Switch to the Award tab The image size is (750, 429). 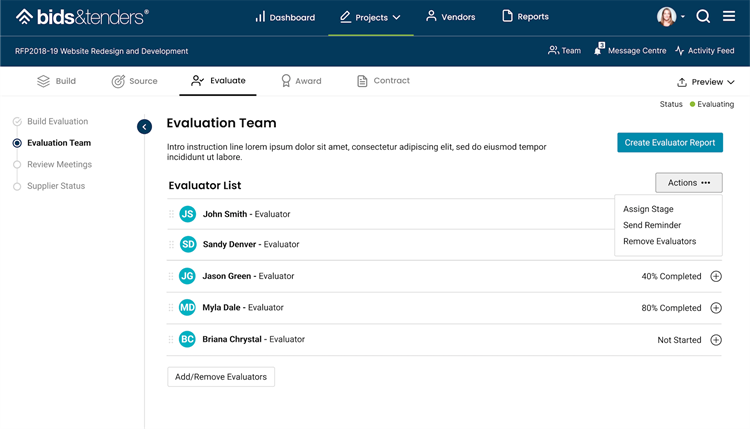(300, 81)
